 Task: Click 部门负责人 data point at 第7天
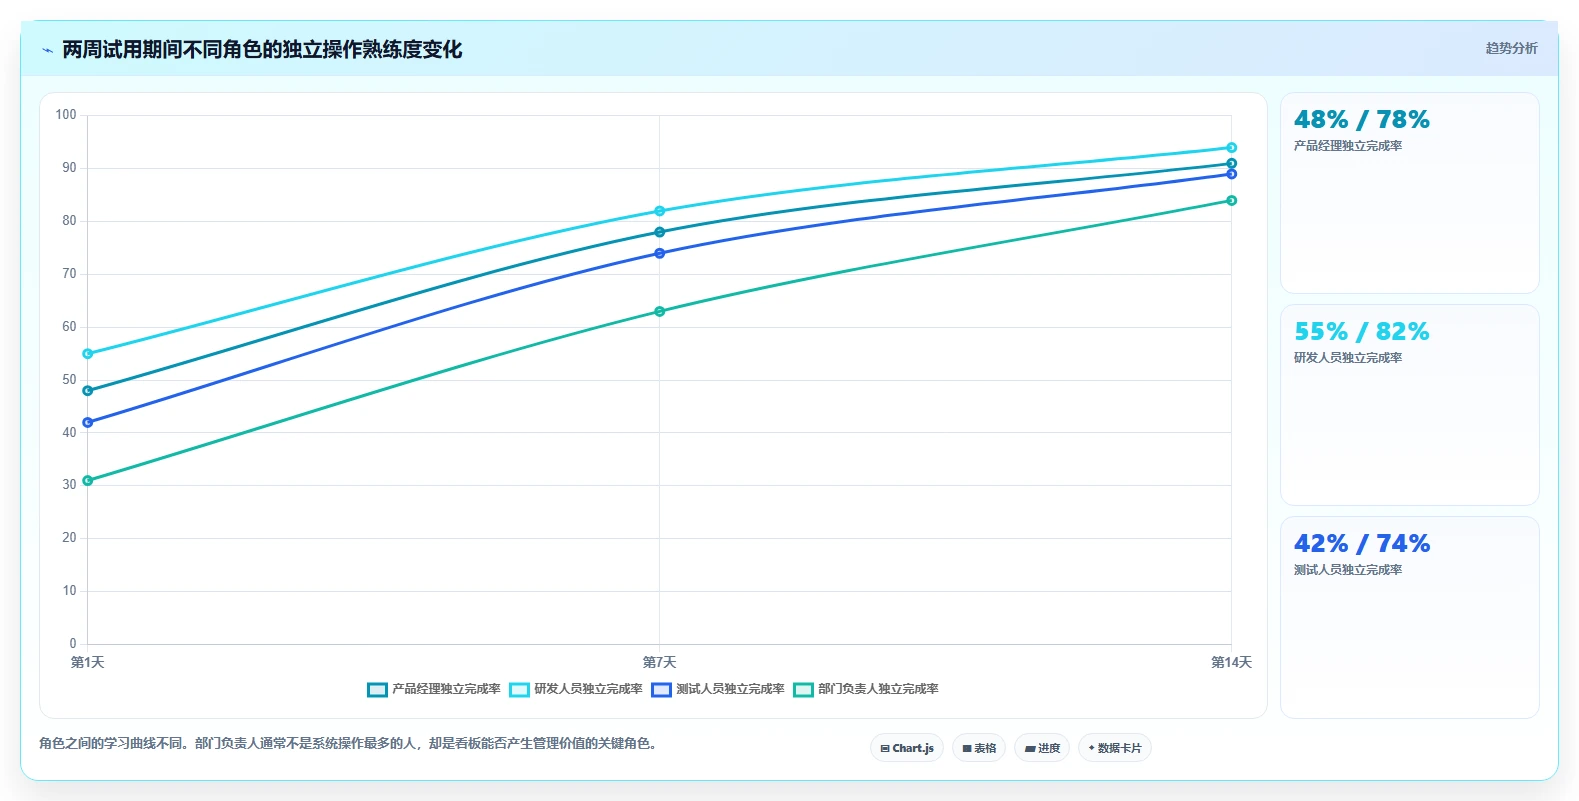click(659, 312)
